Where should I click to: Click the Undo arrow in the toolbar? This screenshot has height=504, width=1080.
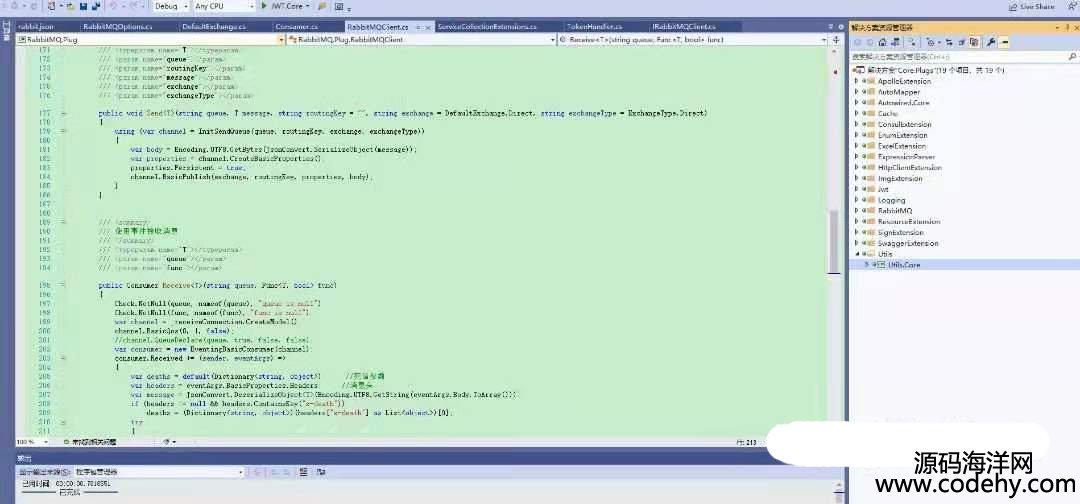point(112,6)
